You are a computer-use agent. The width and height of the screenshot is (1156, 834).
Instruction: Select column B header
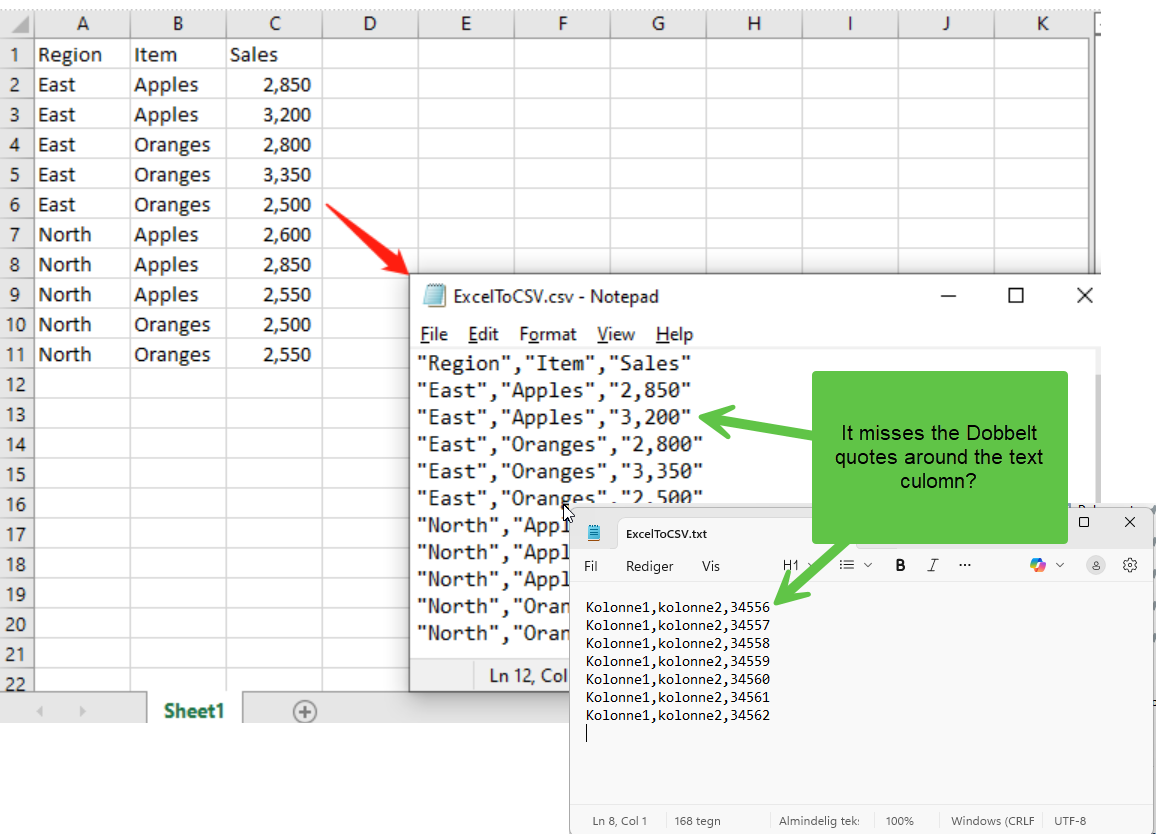(x=178, y=24)
